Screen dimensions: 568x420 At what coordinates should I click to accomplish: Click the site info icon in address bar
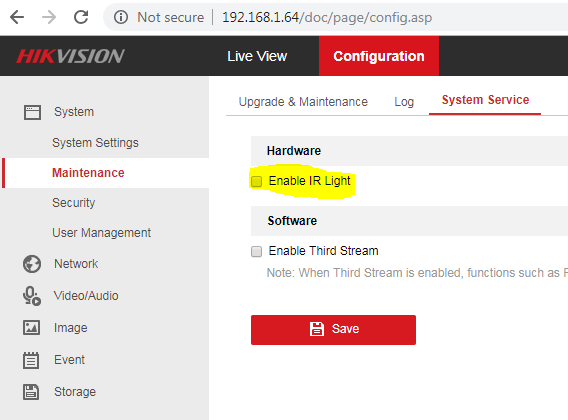tap(121, 17)
